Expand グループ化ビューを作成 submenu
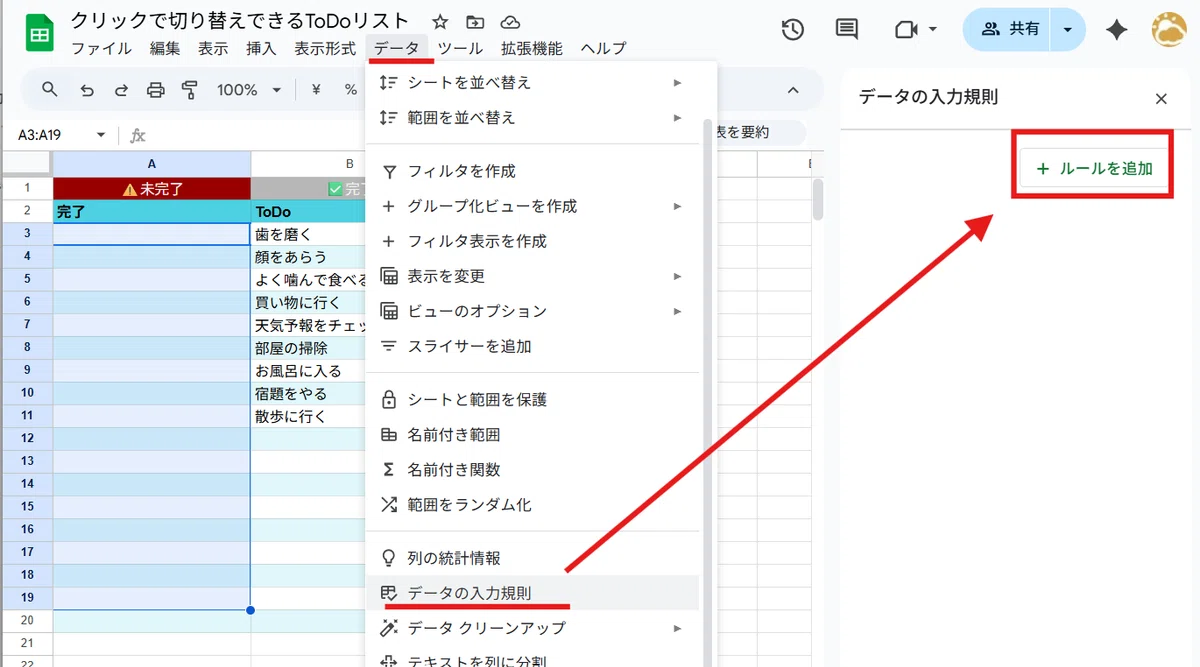Screen dimensions: 1200x667 click(677, 206)
